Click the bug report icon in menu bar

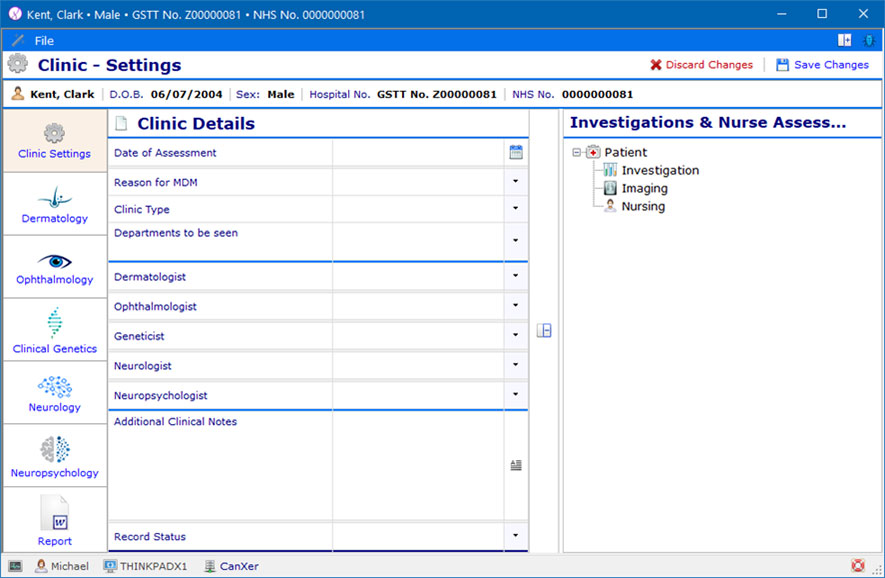[869, 40]
